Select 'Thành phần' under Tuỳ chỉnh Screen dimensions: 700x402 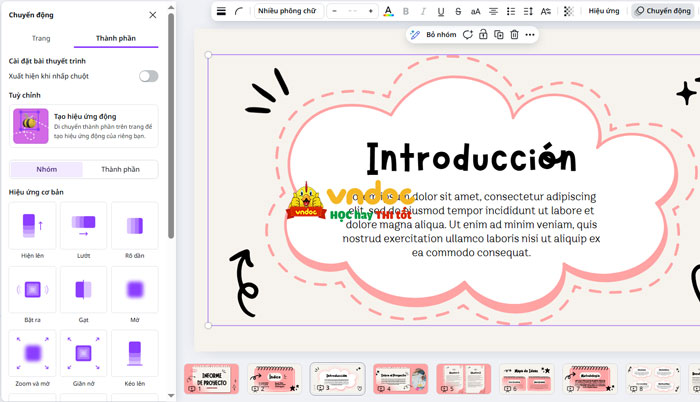[x=120, y=169]
